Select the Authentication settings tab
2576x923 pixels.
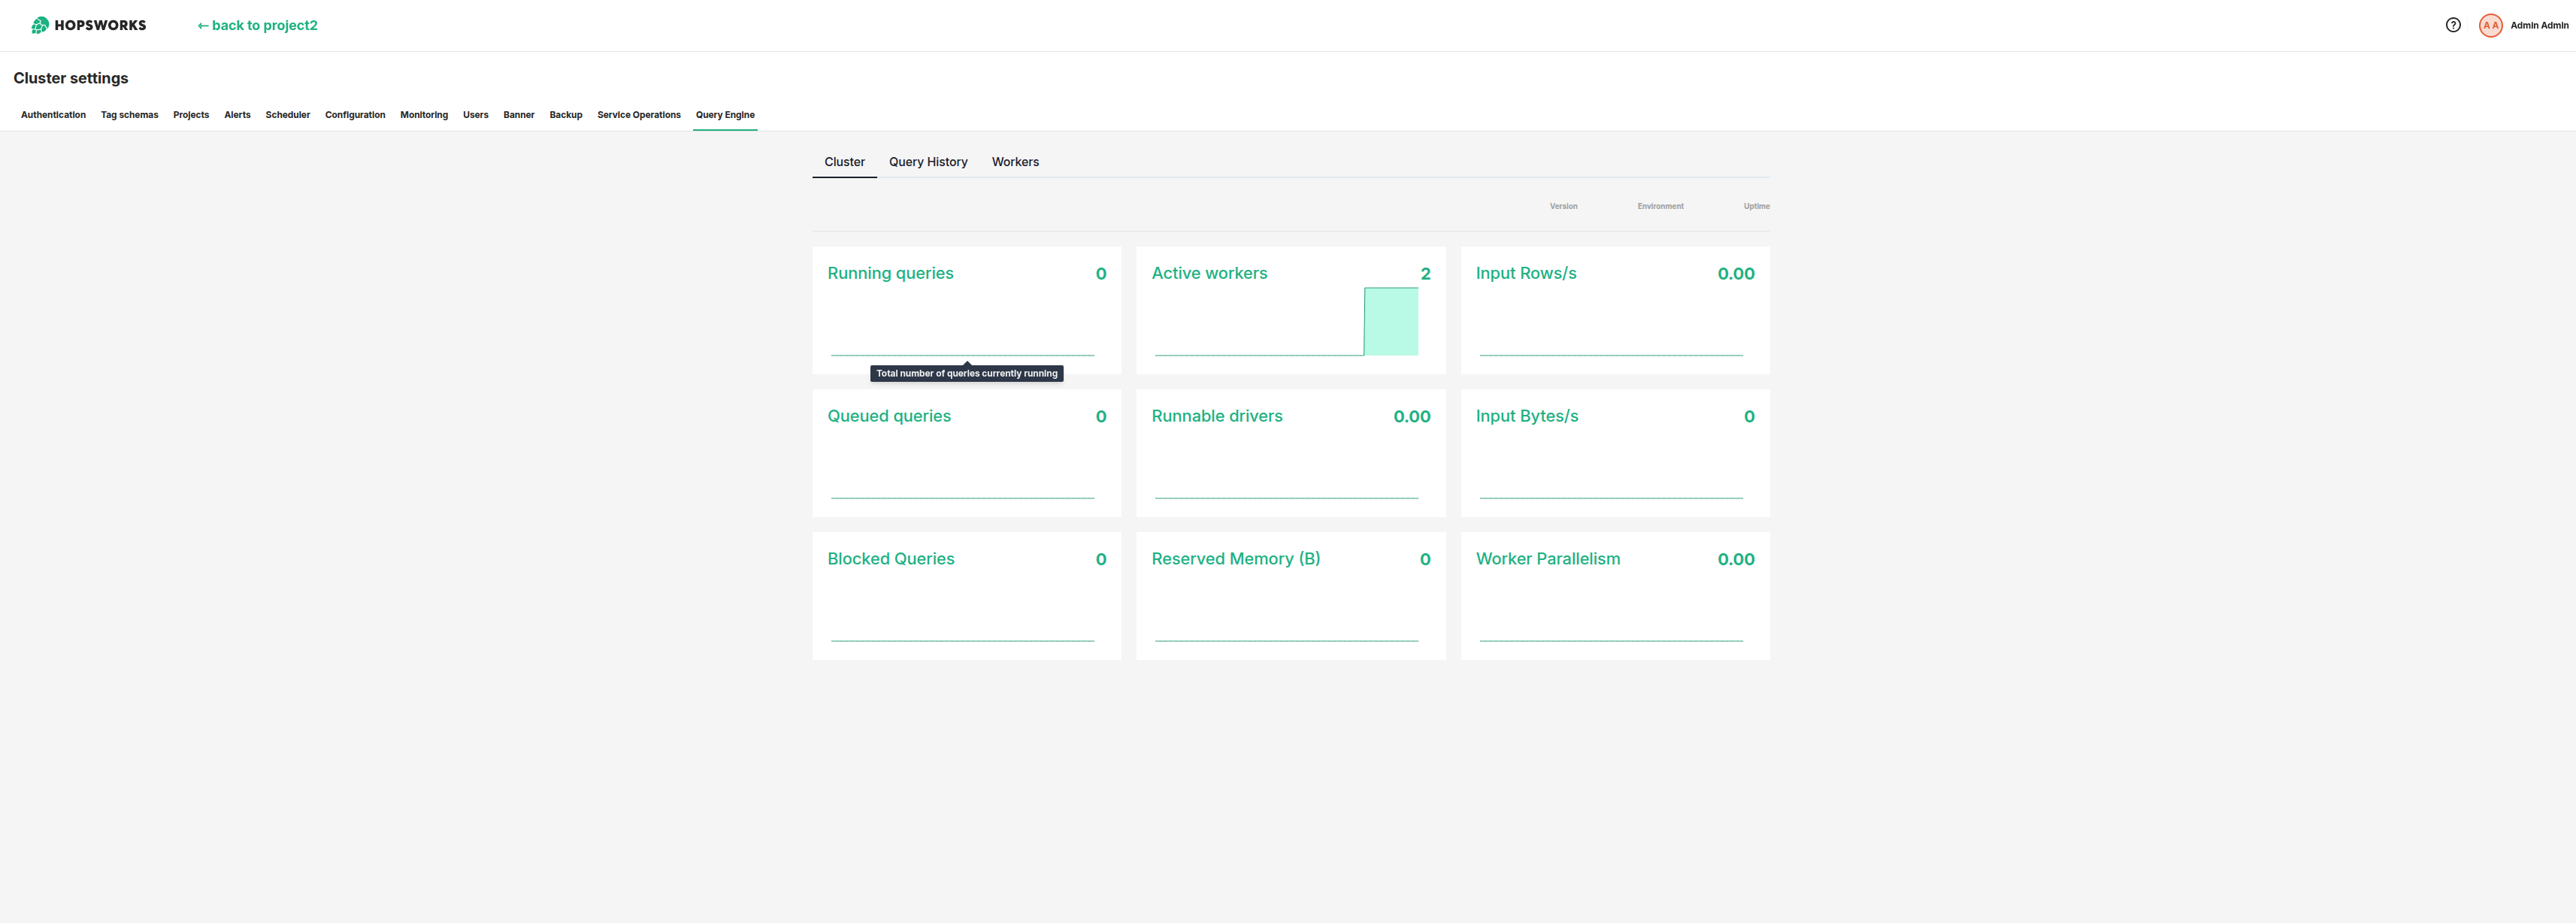[x=52, y=115]
